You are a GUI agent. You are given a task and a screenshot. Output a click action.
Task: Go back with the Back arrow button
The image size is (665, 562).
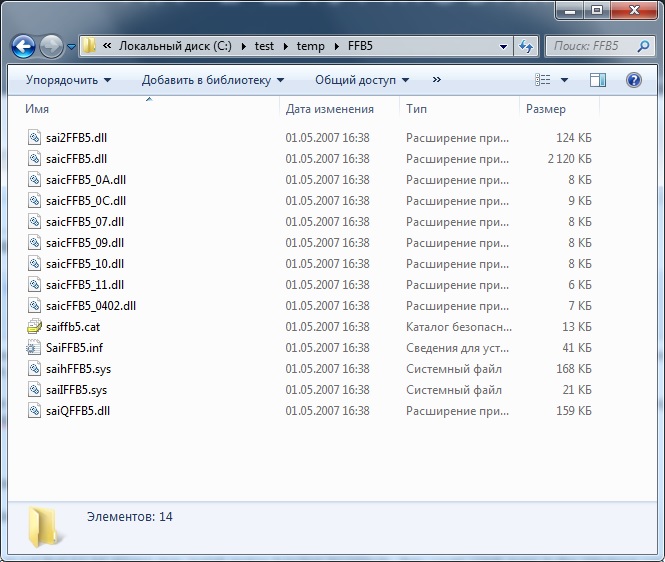pyautogui.click(x=23, y=46)
